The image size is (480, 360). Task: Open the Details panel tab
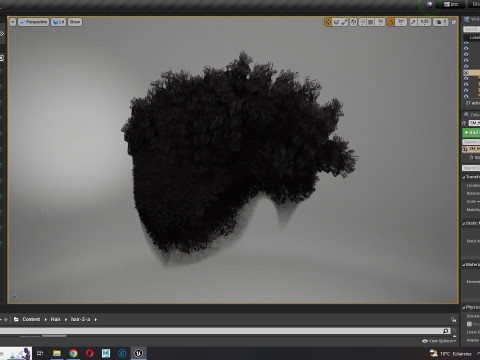pyautogui.click(x=472, y=115)
